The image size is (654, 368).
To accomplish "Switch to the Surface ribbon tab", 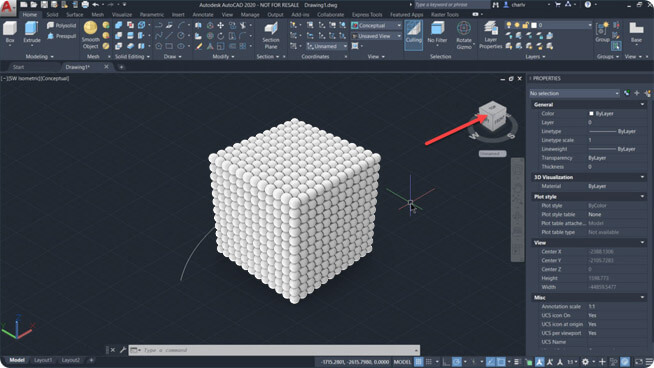I will pyautogui.click(x=75, y=15).
